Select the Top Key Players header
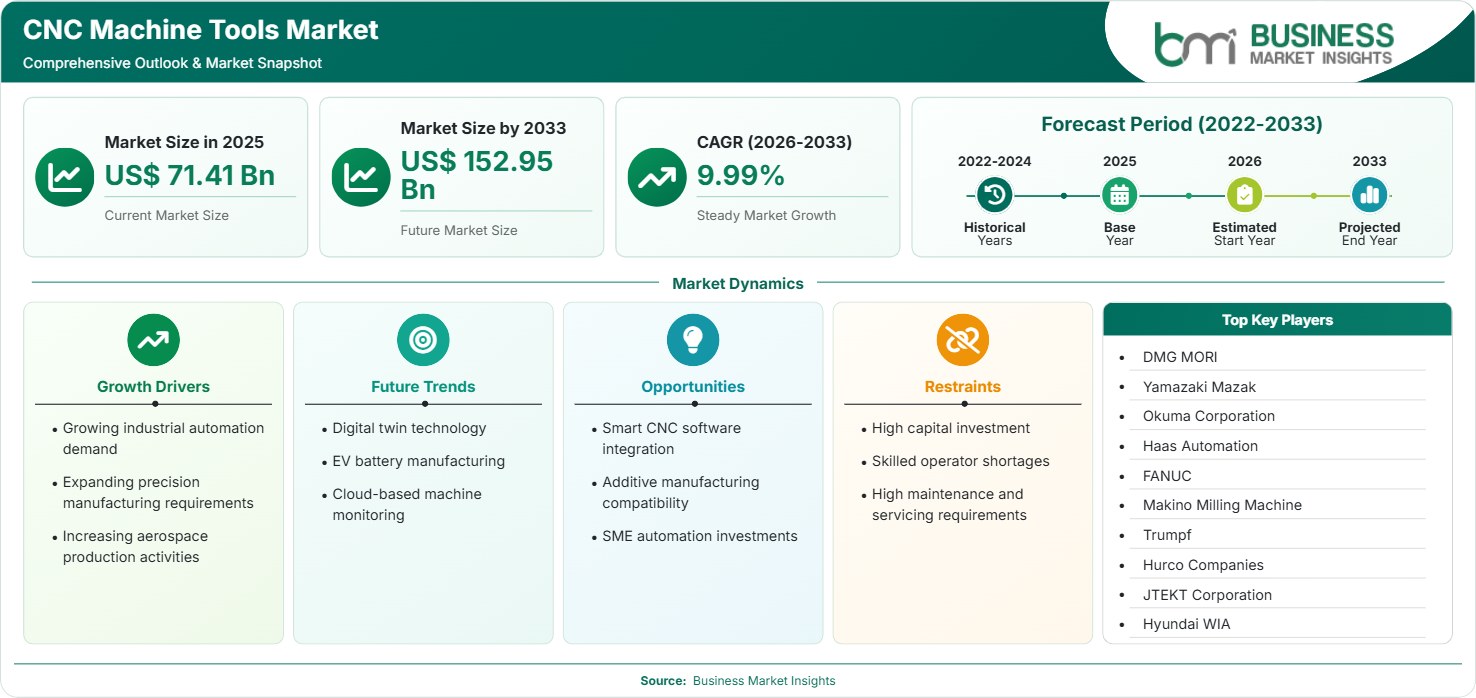This screenshot has width=1476, height=698. pos(1277,320)
